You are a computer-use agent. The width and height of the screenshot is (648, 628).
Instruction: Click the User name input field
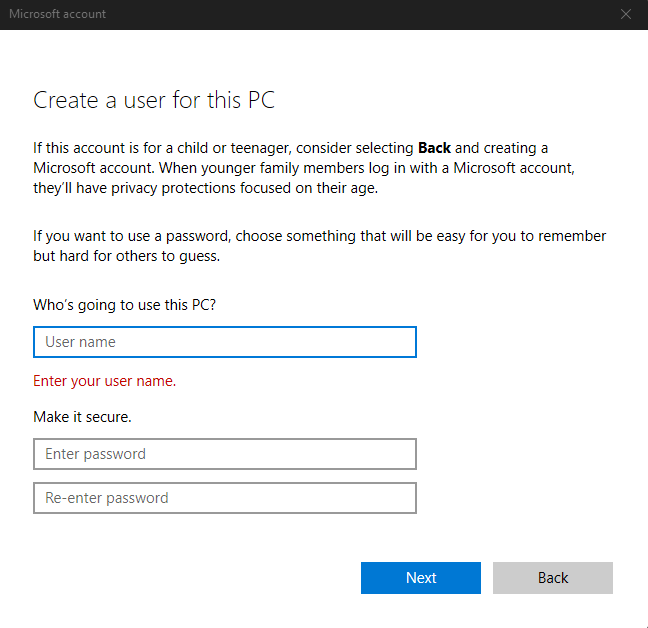pyautogui.click(x=225, y=342)
